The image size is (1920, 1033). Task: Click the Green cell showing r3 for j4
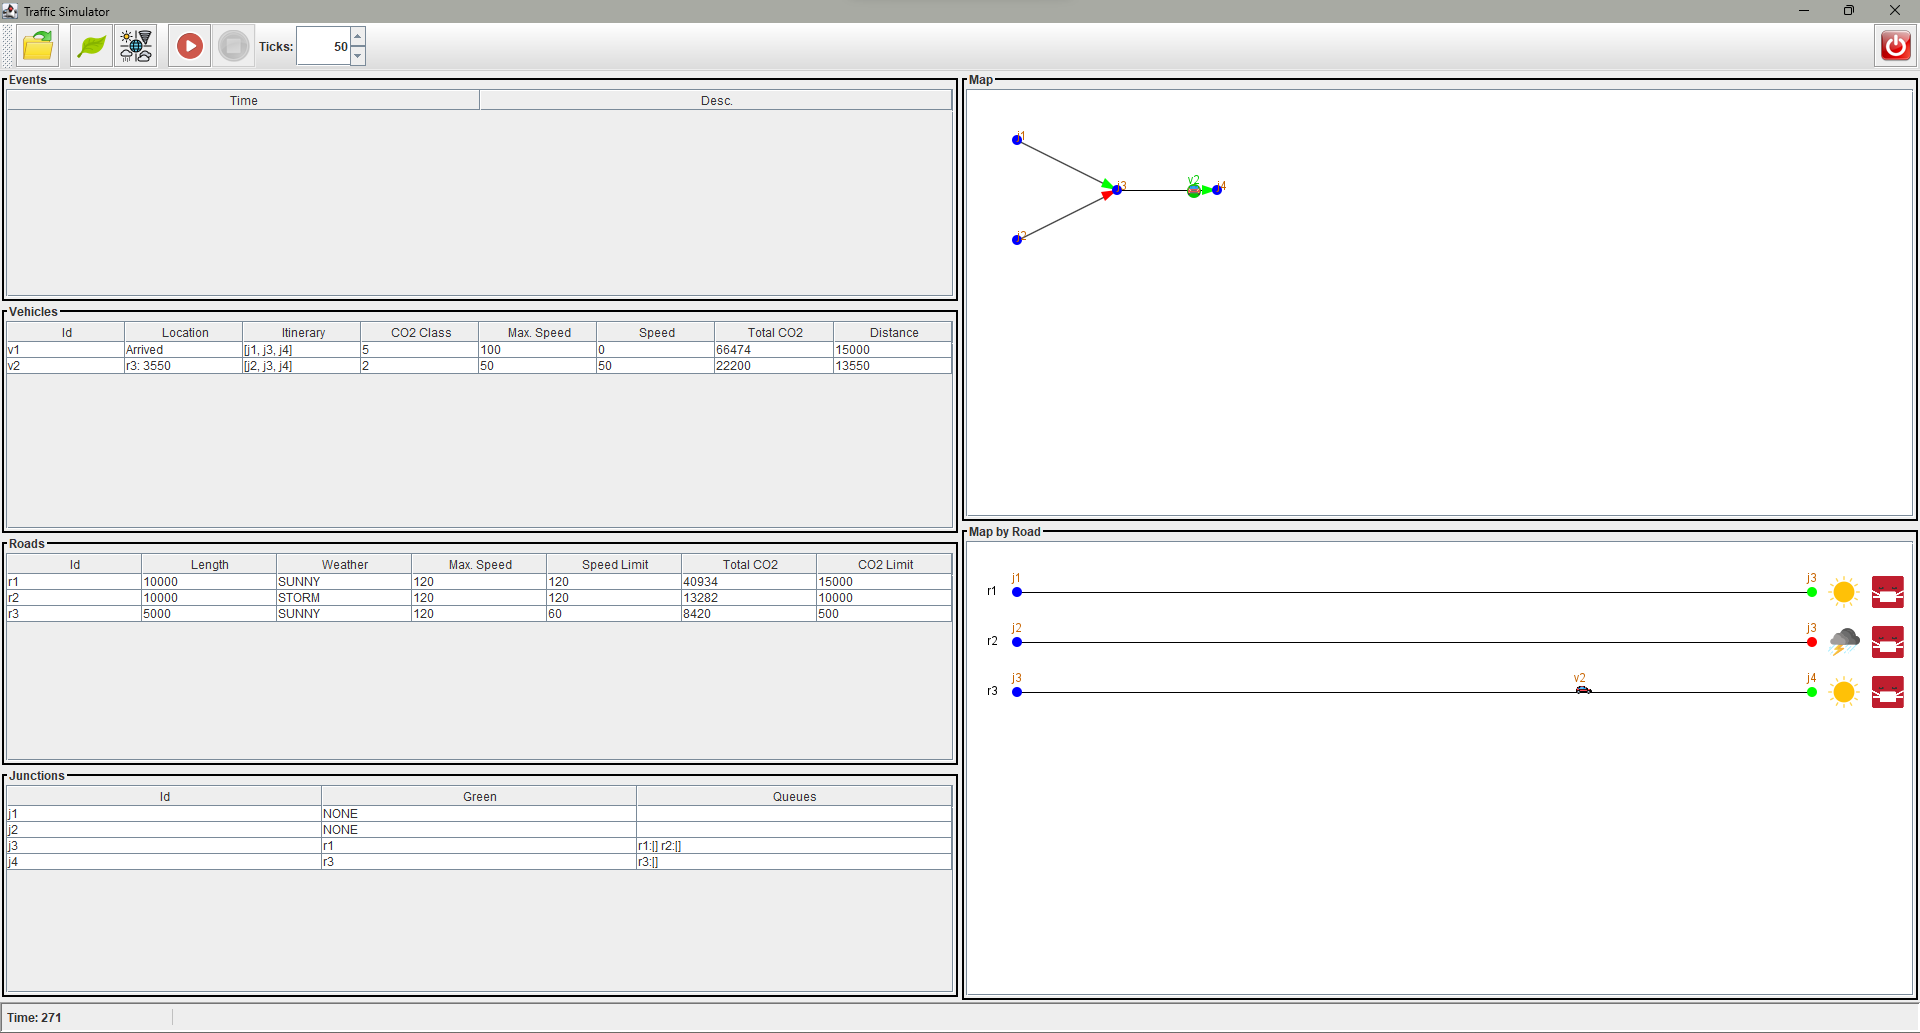click(479, 862)
